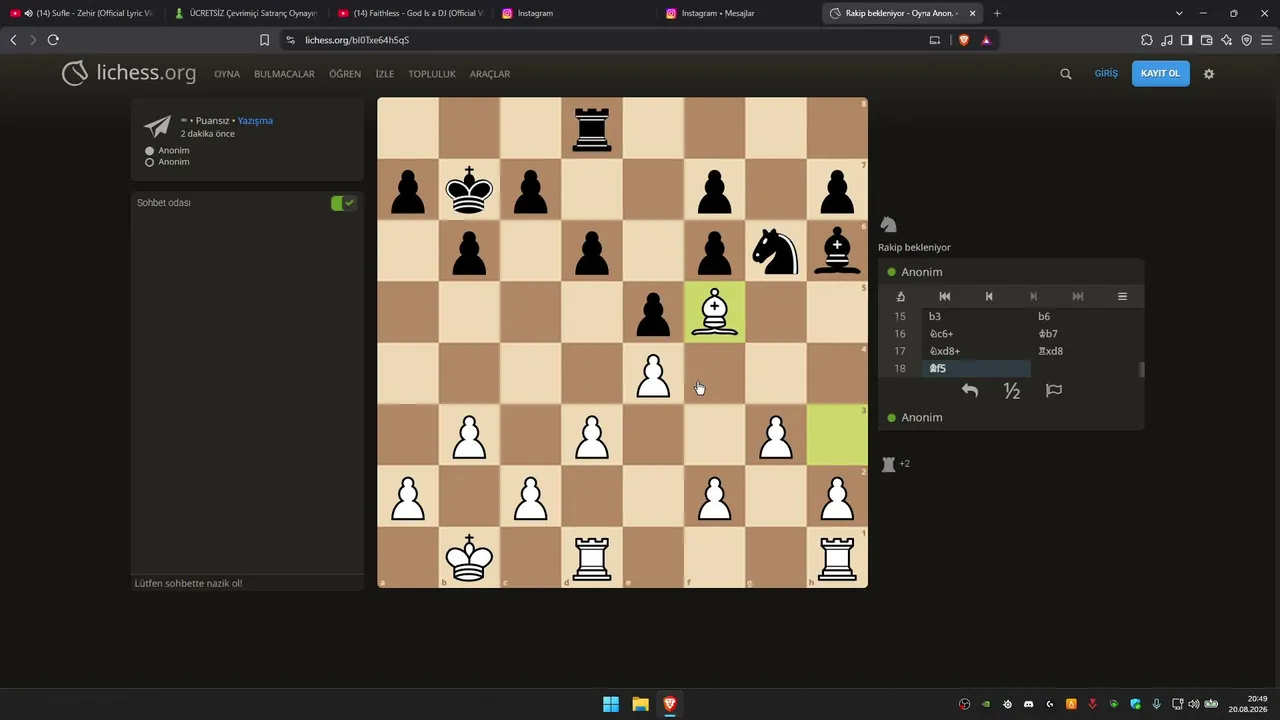Screen dimensions: 1280x720
Task: Select move 18 Bf5 in move list
Action: tap(976, 369)
